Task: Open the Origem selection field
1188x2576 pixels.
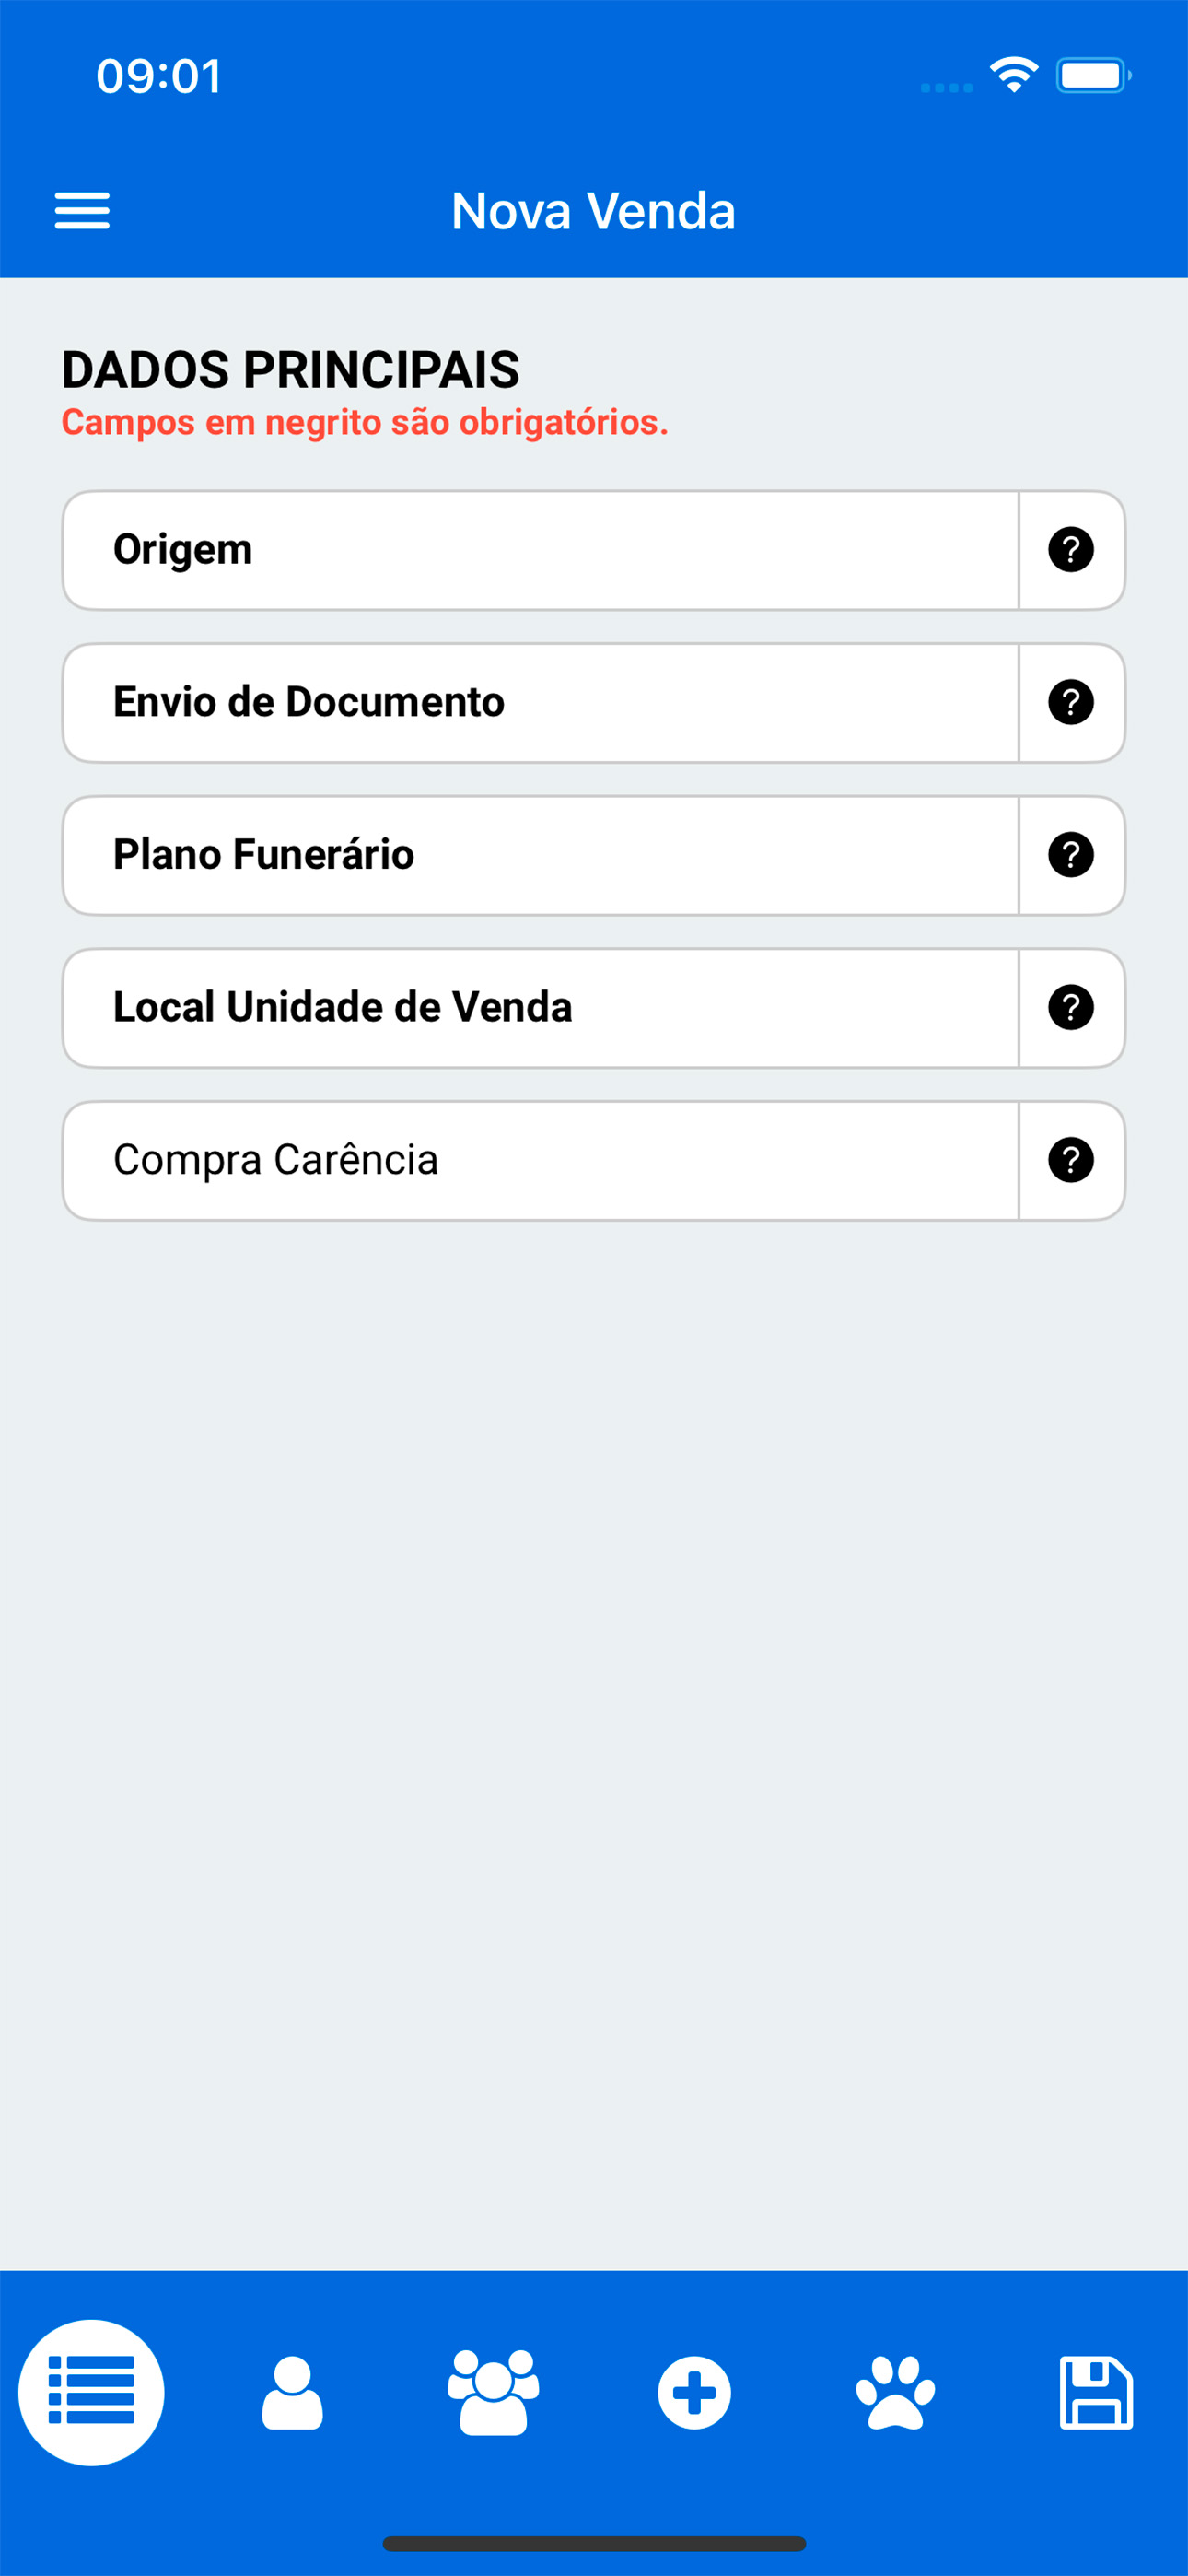Action: [541, 550]
